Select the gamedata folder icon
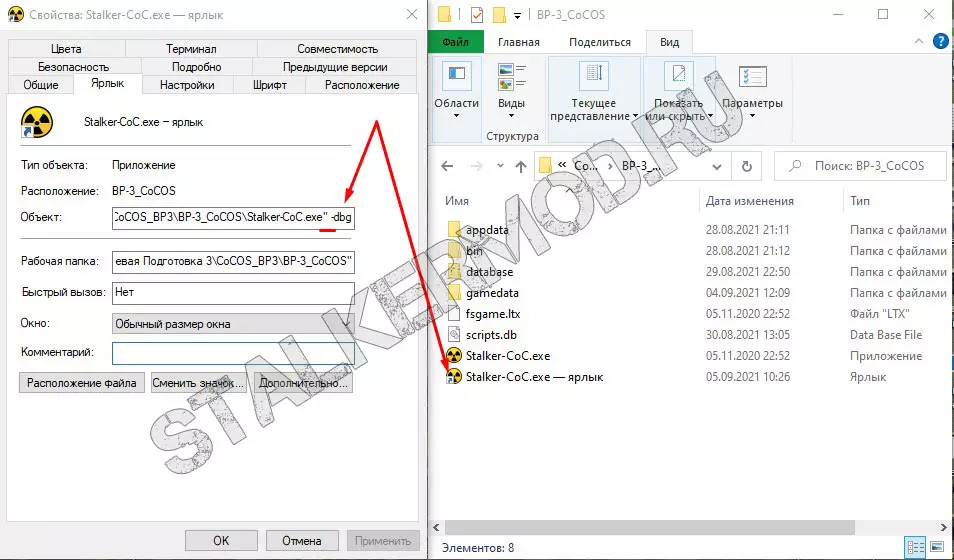954x560 pixels. [454, 293]
